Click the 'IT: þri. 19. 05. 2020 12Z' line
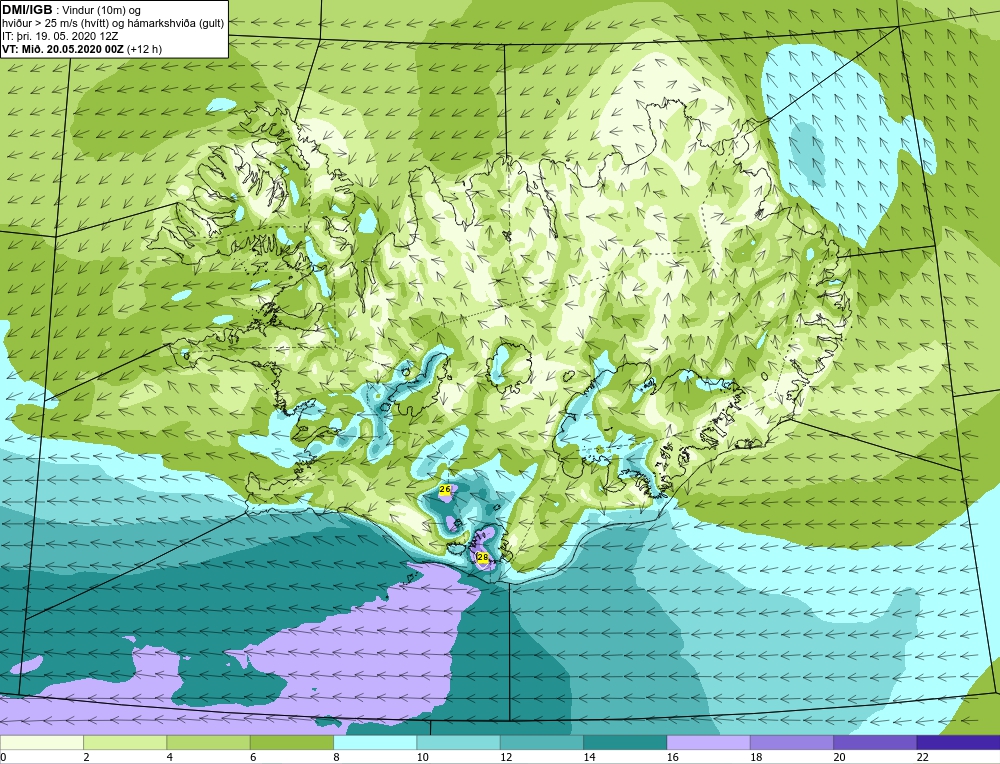This screenshot has width=1000, height=764. pyautogui.click(x=58, y=36)
